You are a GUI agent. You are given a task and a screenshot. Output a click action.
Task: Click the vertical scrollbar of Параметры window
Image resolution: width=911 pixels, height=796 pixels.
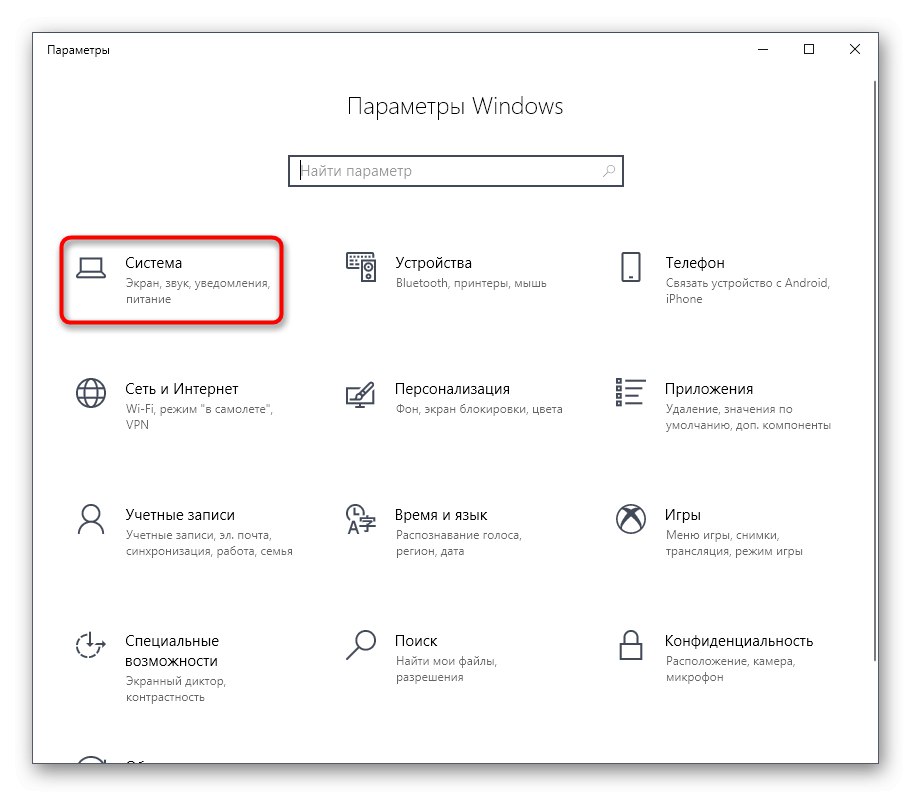tap(875, 370)
